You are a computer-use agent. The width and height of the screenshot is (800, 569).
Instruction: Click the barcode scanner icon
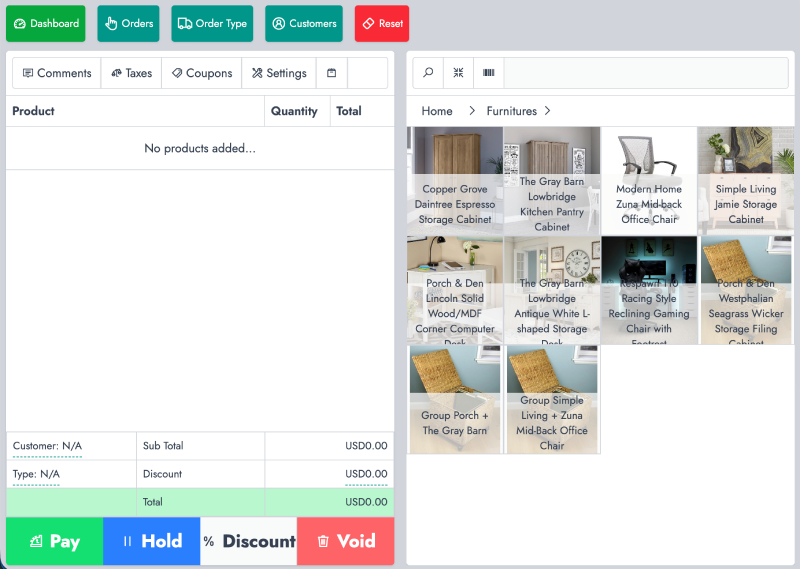click(x=489, y=72)
